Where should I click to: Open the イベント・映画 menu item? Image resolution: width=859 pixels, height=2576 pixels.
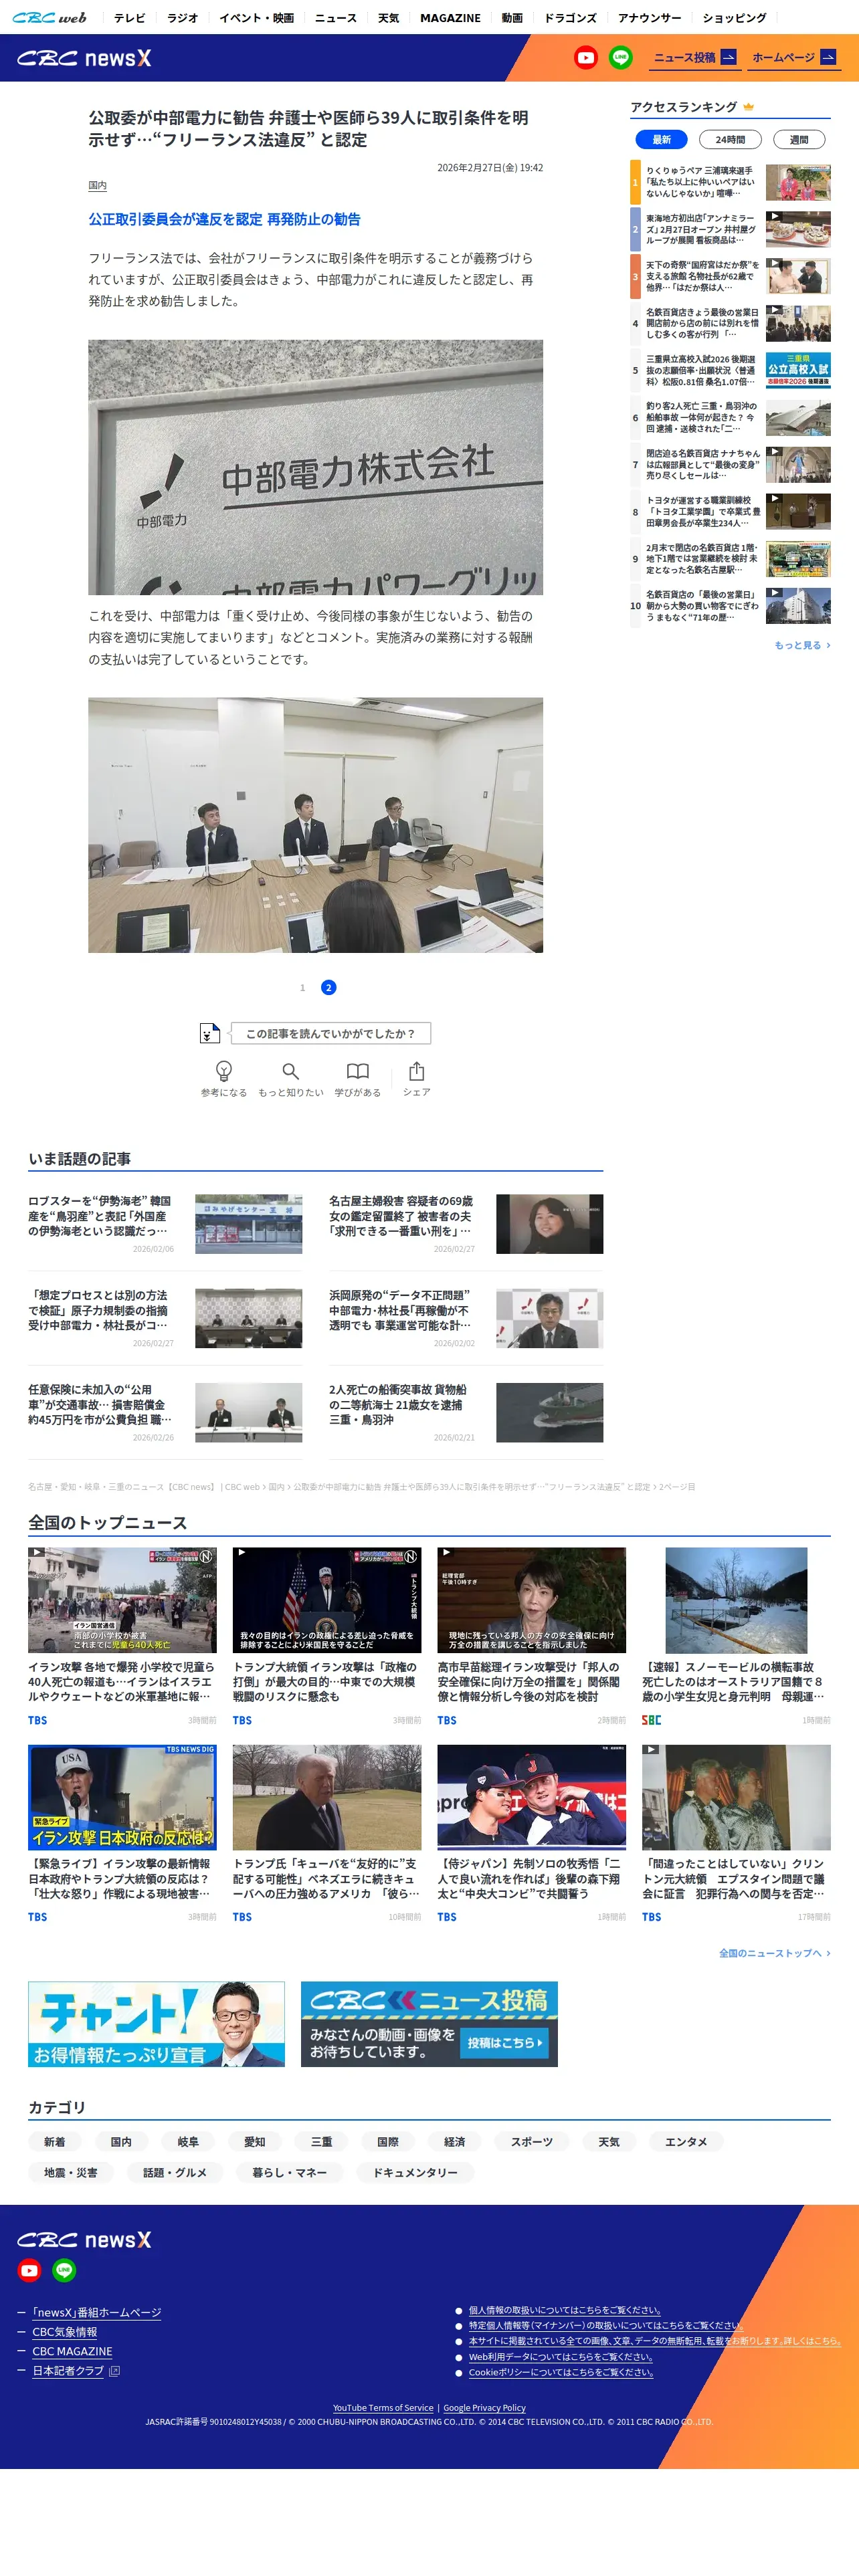pos(256,18)
